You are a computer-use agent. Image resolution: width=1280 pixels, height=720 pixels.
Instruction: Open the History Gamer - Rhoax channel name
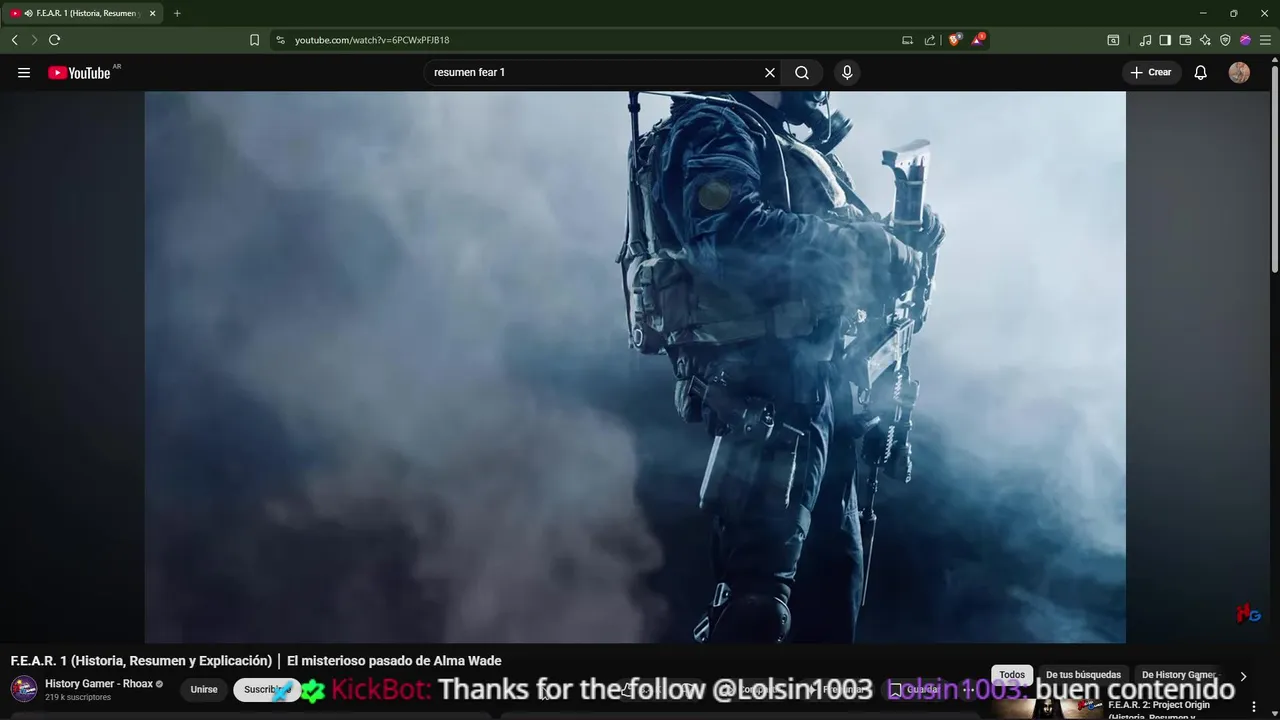point(99,684)
